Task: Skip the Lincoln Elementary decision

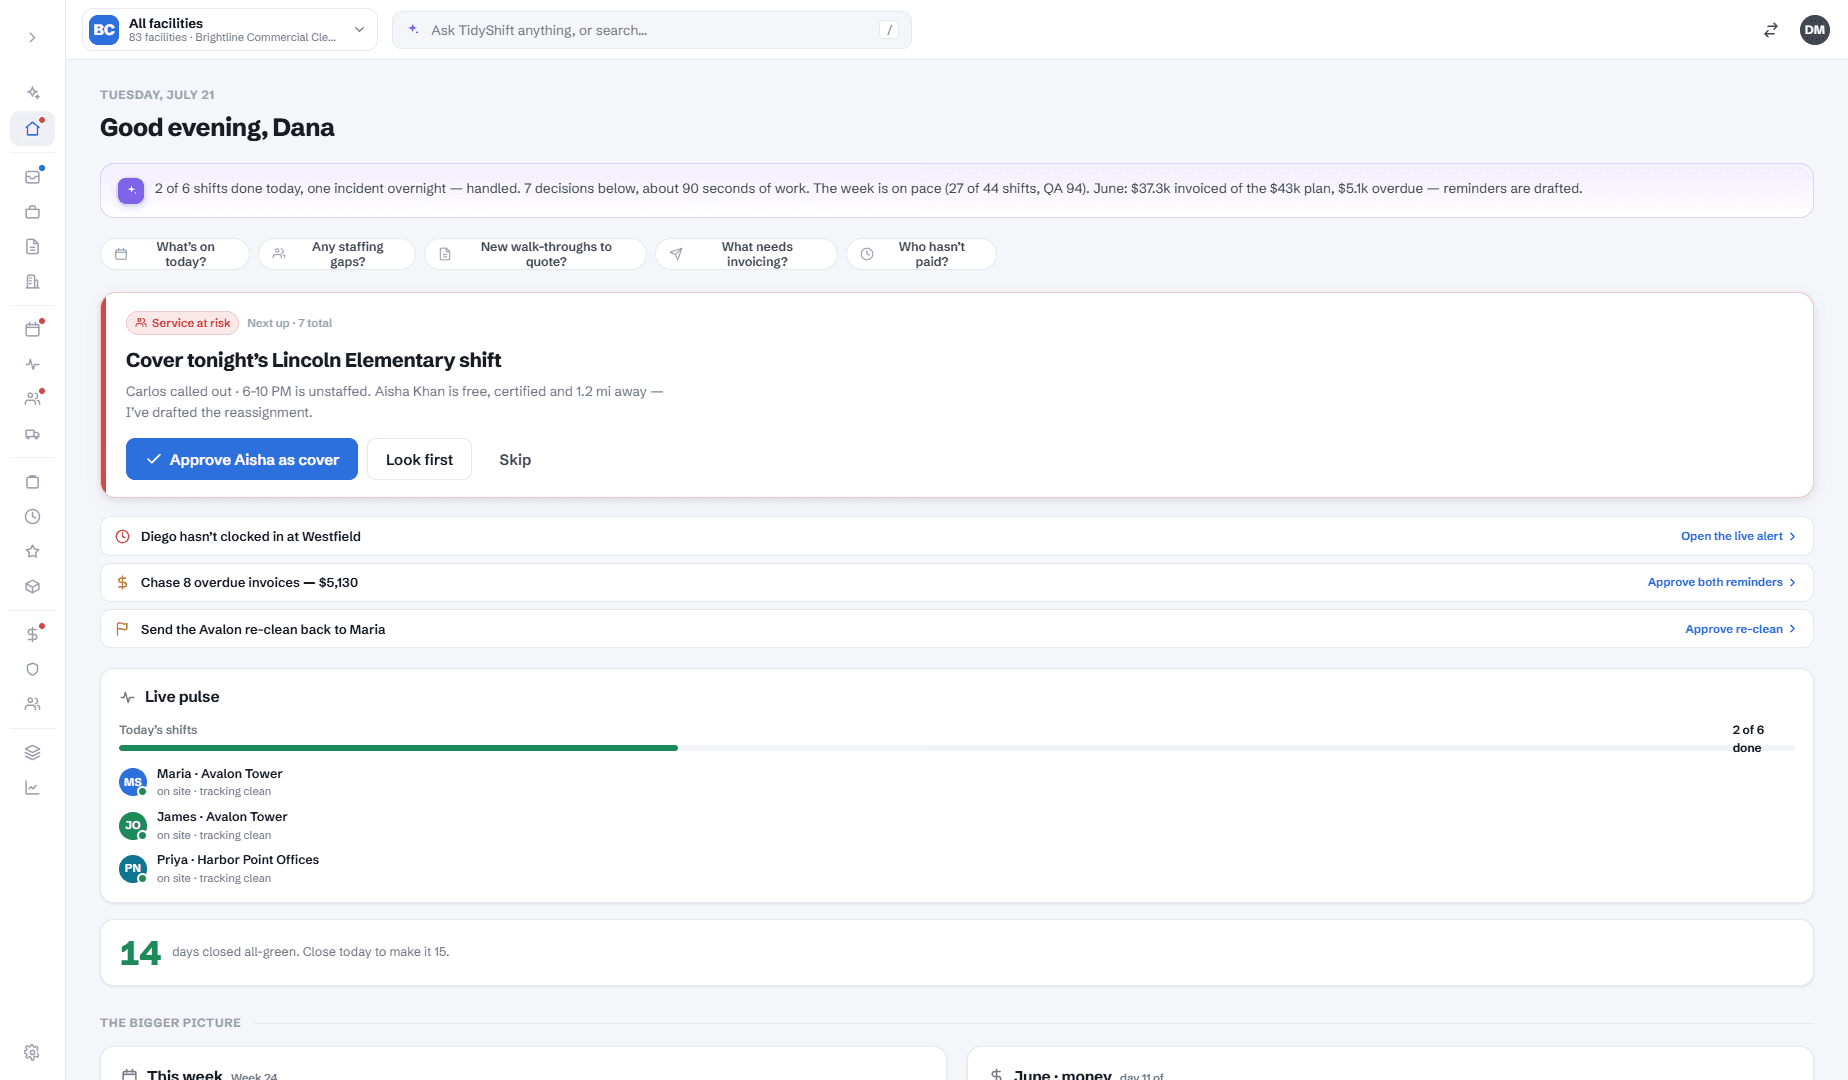Action: coord(515,459)
